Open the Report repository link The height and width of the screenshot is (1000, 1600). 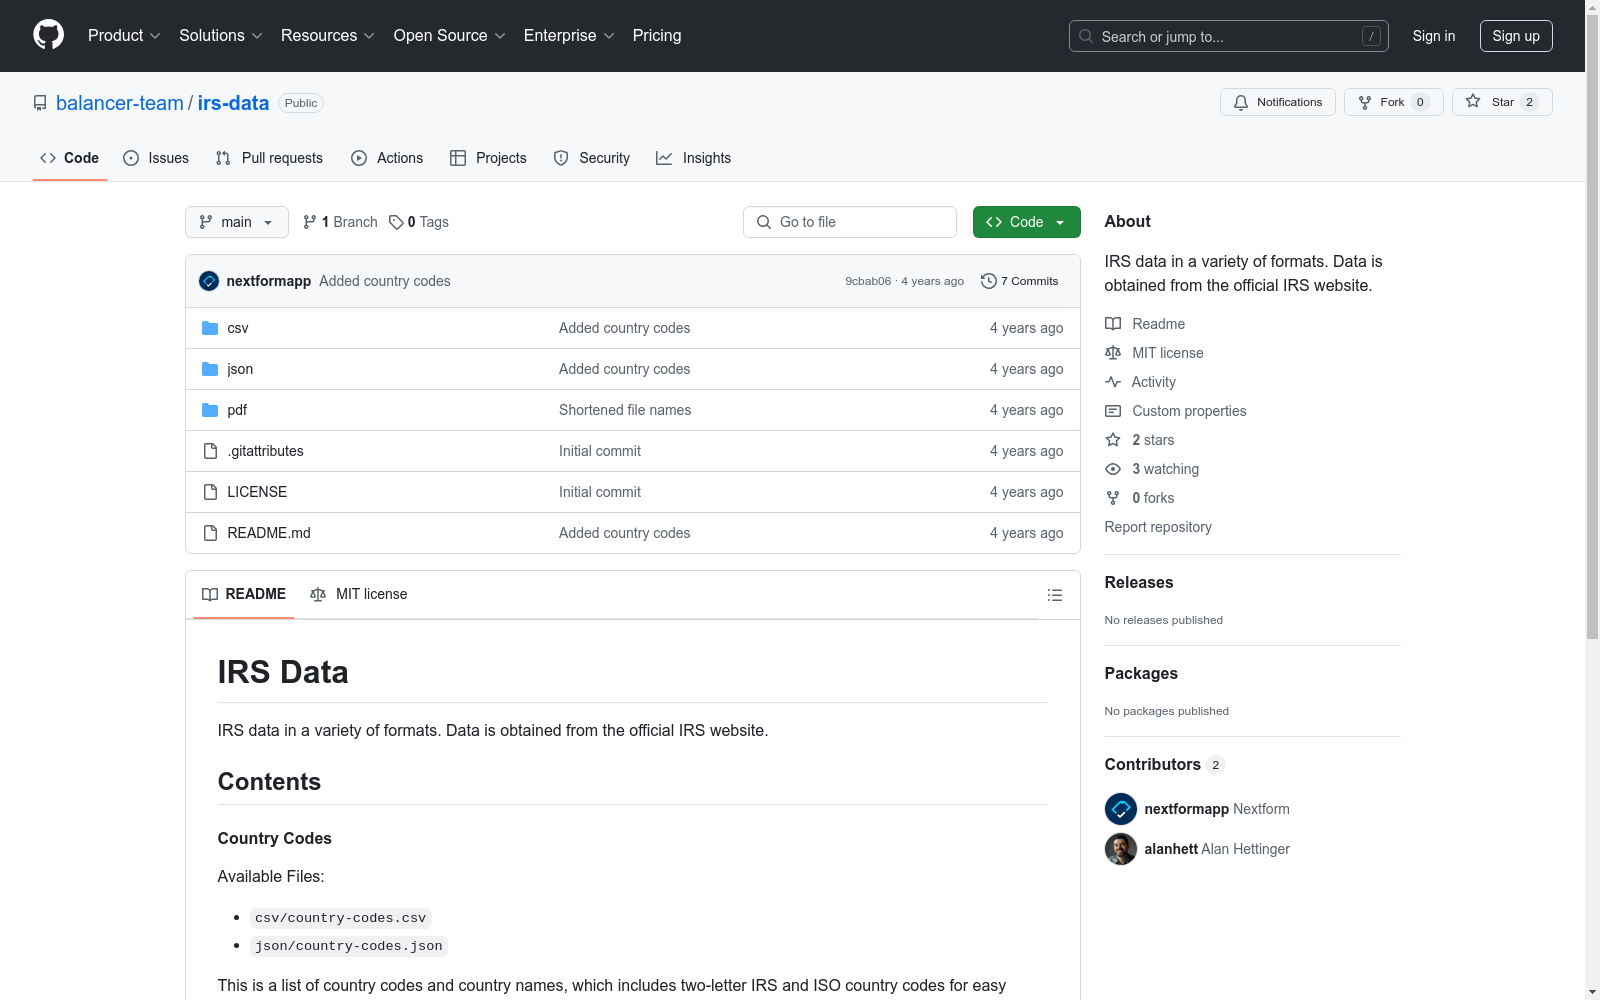point(1158,527)
